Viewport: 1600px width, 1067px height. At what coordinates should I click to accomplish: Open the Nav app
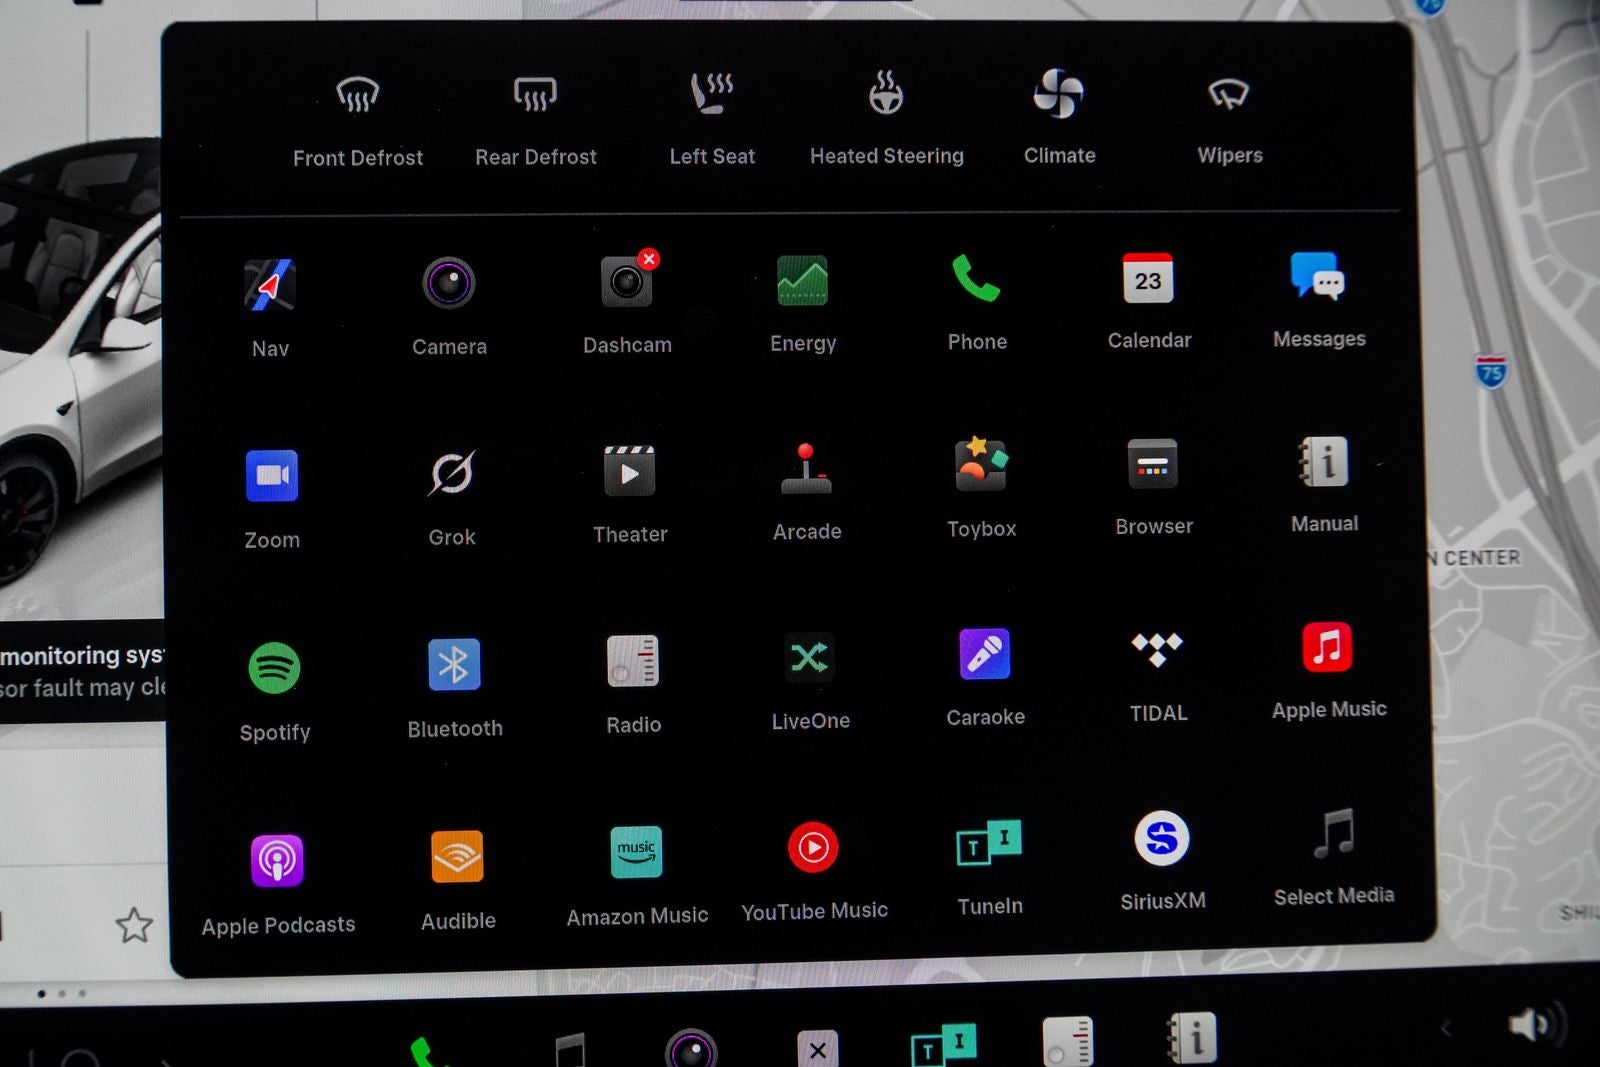click(270, 285)
